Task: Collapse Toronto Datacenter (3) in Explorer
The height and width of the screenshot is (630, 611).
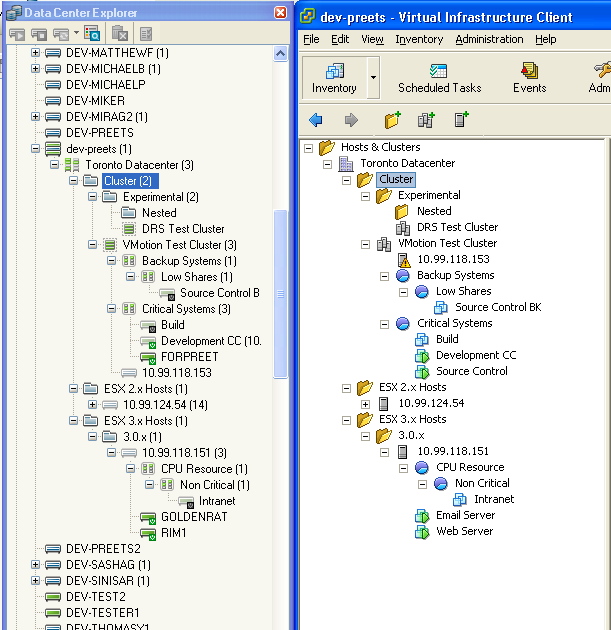Action: coord(54,164)
